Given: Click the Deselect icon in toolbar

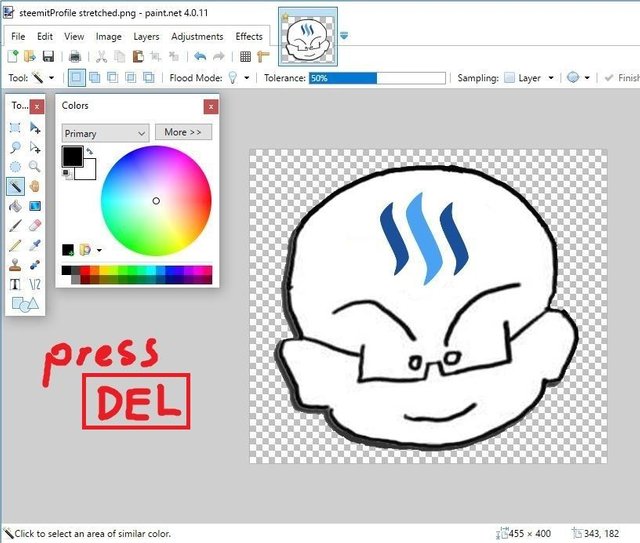Looking at the screenshot, I should (173, 56).
